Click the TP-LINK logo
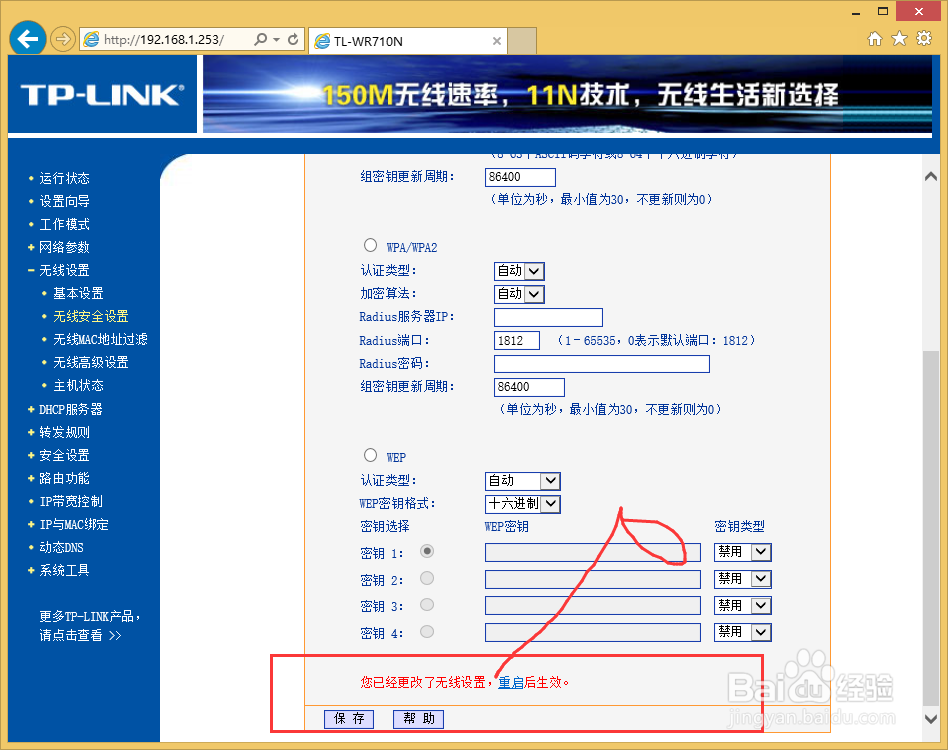Image resolution: width=948 pixels, height=750 pixels. click(102, 94)
